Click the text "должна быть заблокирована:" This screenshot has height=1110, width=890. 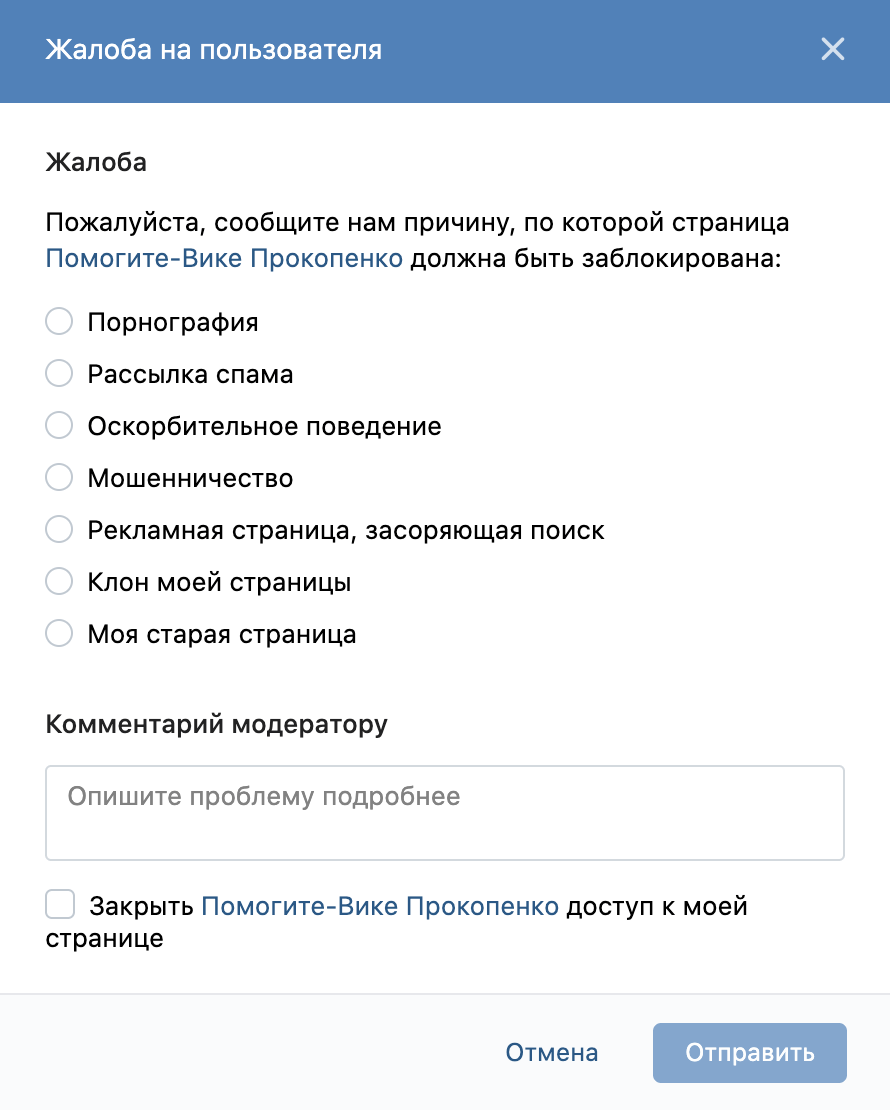(594, 259)
